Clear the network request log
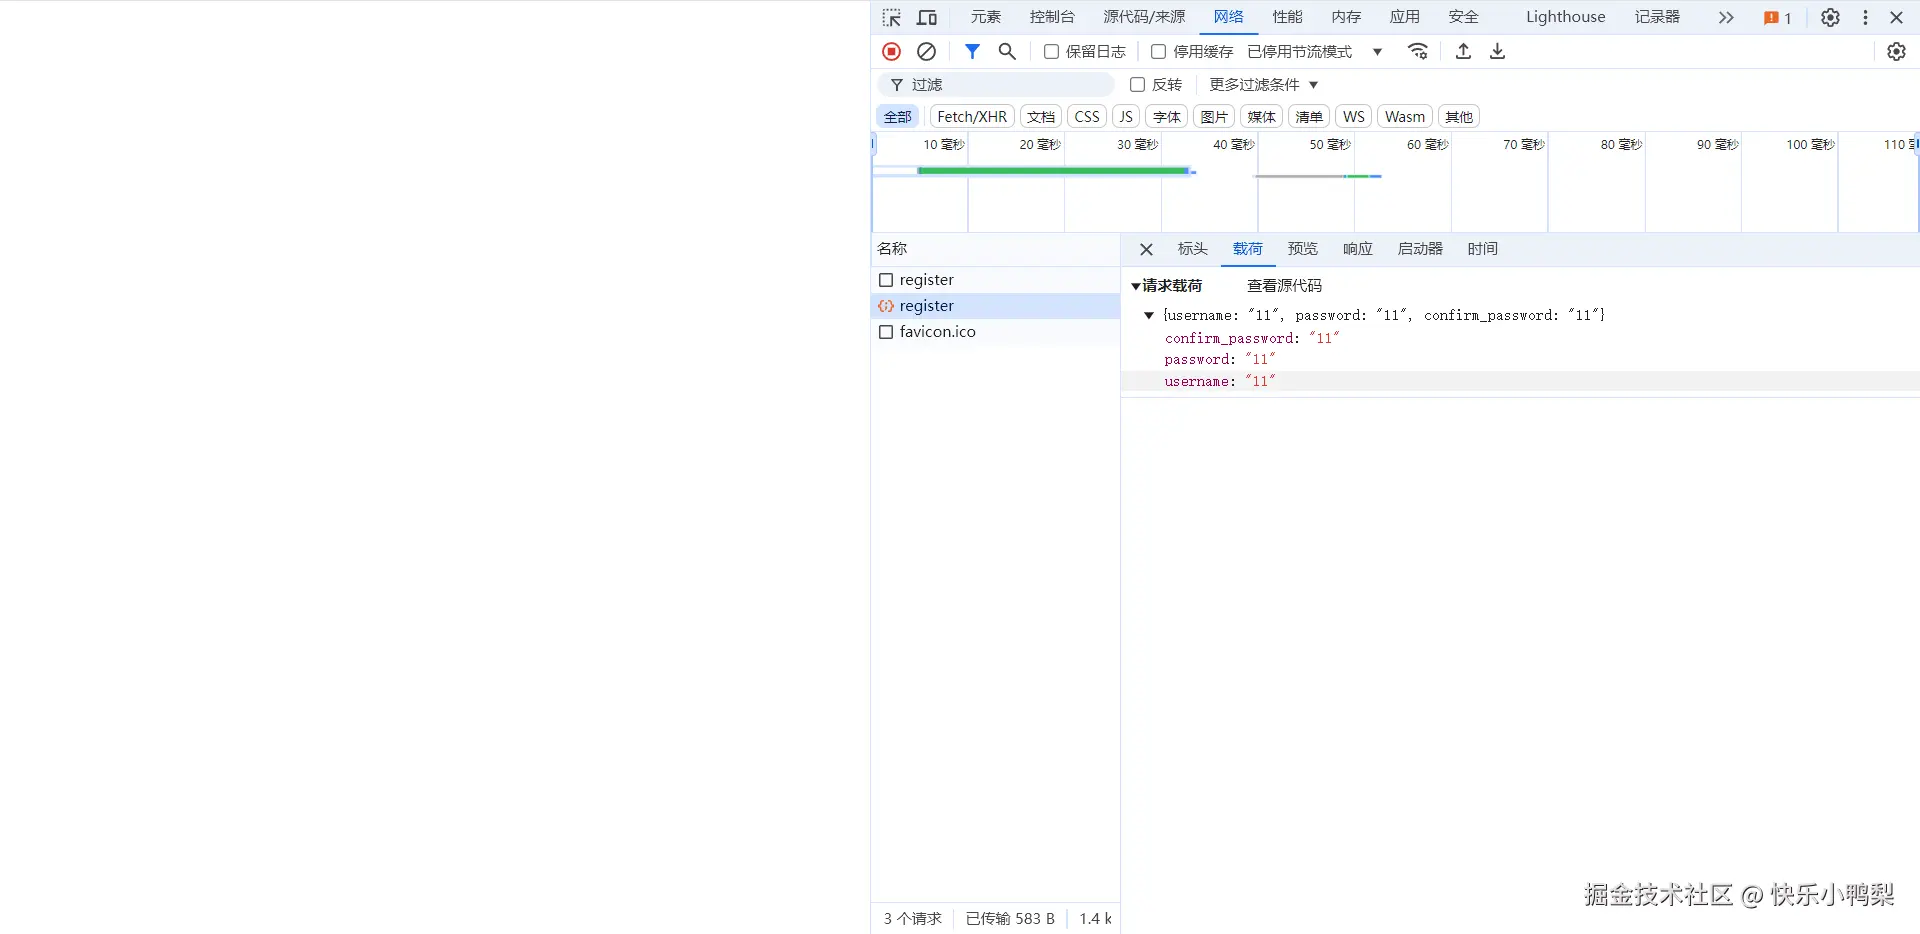1920x934 pixels. (925, 51)
